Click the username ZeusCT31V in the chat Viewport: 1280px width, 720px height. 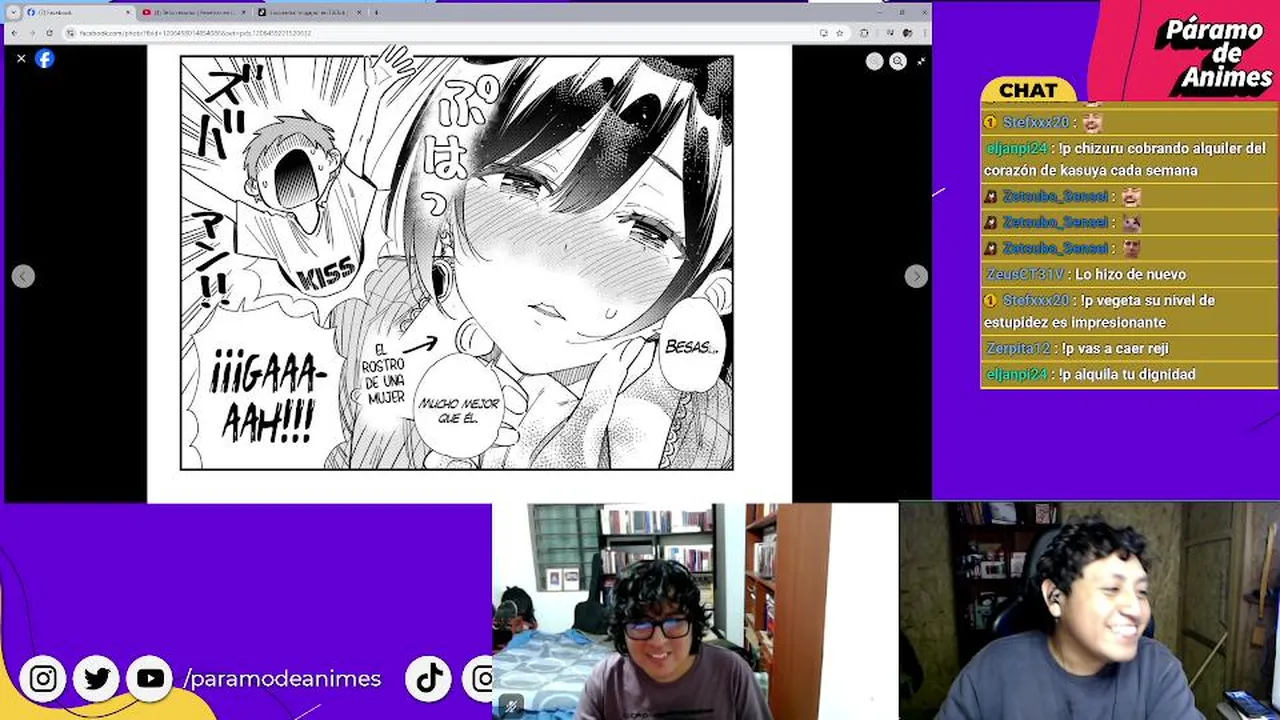click(x=1025, y=274)
